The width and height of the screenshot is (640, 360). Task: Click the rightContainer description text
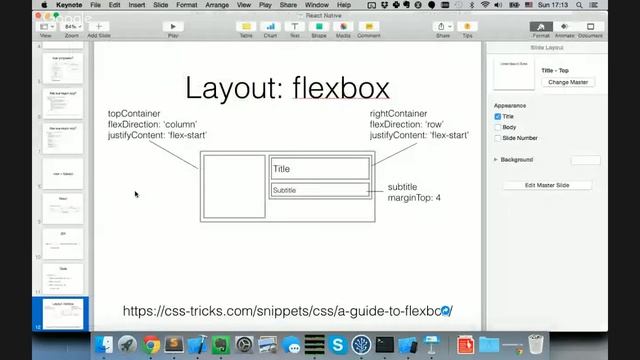[x=419, y=124]
